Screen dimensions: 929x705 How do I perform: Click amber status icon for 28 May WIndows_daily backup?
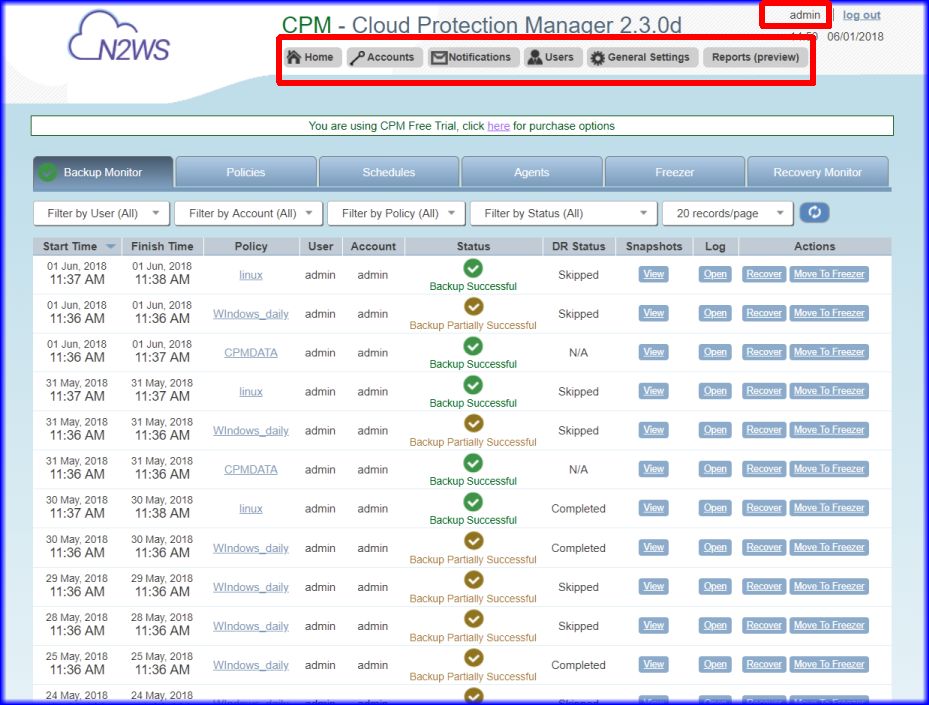point(473,619)
